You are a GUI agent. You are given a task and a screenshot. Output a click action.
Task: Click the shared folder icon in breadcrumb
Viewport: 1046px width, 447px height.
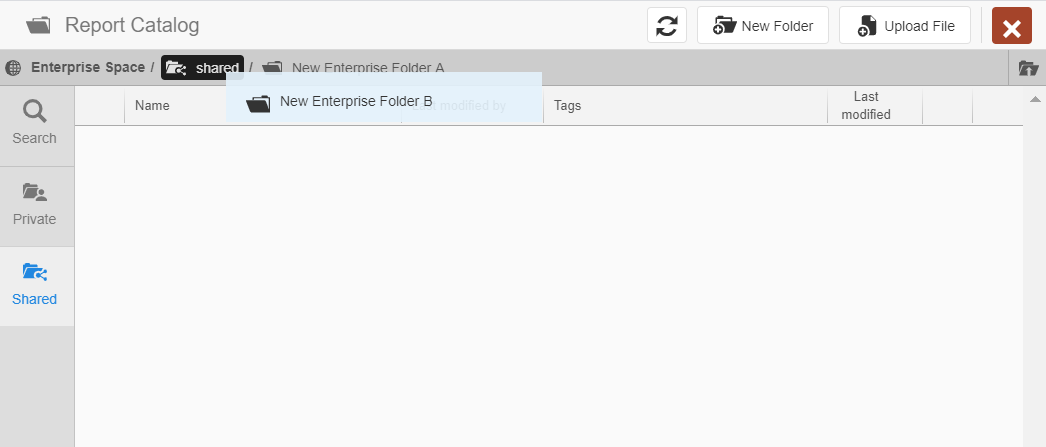pyautogui.click(x=177, y=68)
